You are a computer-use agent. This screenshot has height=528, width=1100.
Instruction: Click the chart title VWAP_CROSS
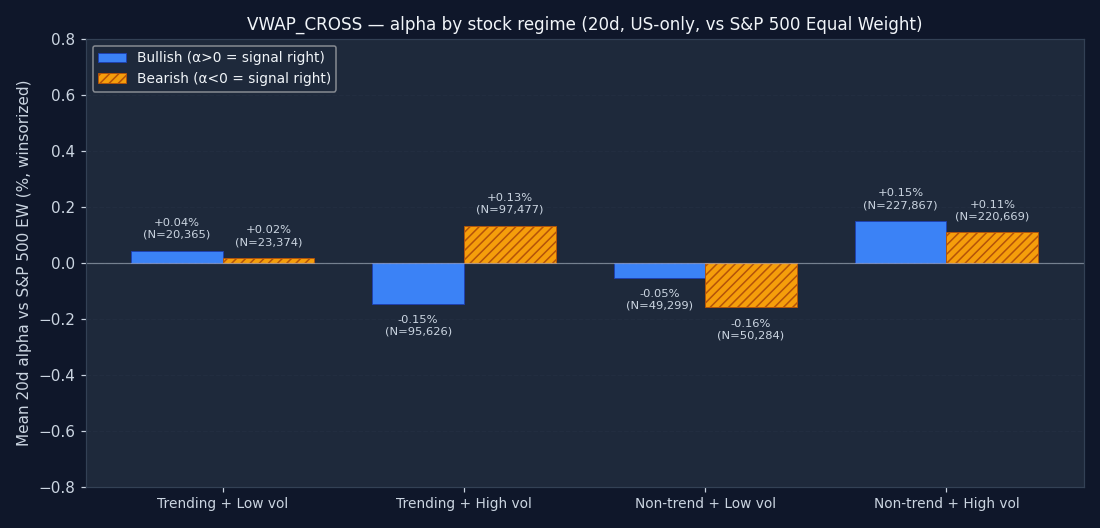[x=584, y=25]
